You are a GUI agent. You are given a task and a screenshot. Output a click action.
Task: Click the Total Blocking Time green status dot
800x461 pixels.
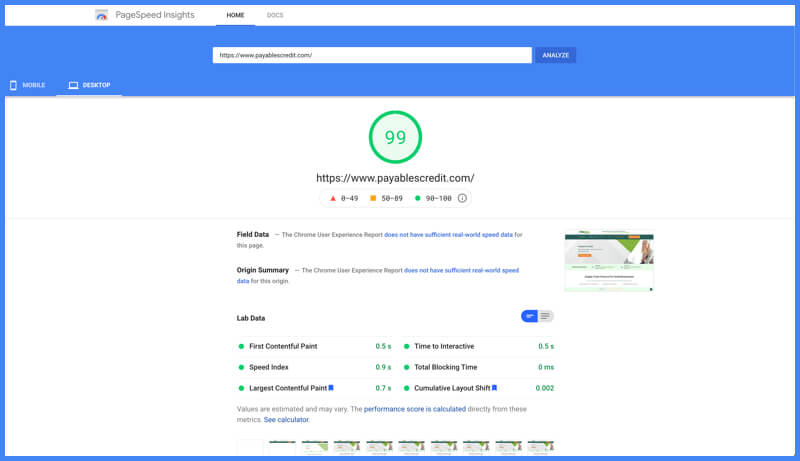(407, 367)
